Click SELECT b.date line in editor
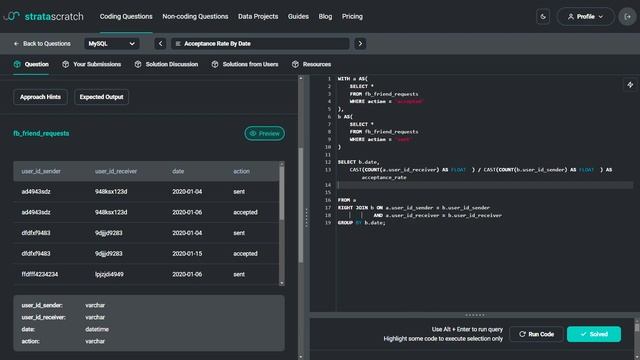The height and width of the screenshot is (360, 640). click(358, 162)
